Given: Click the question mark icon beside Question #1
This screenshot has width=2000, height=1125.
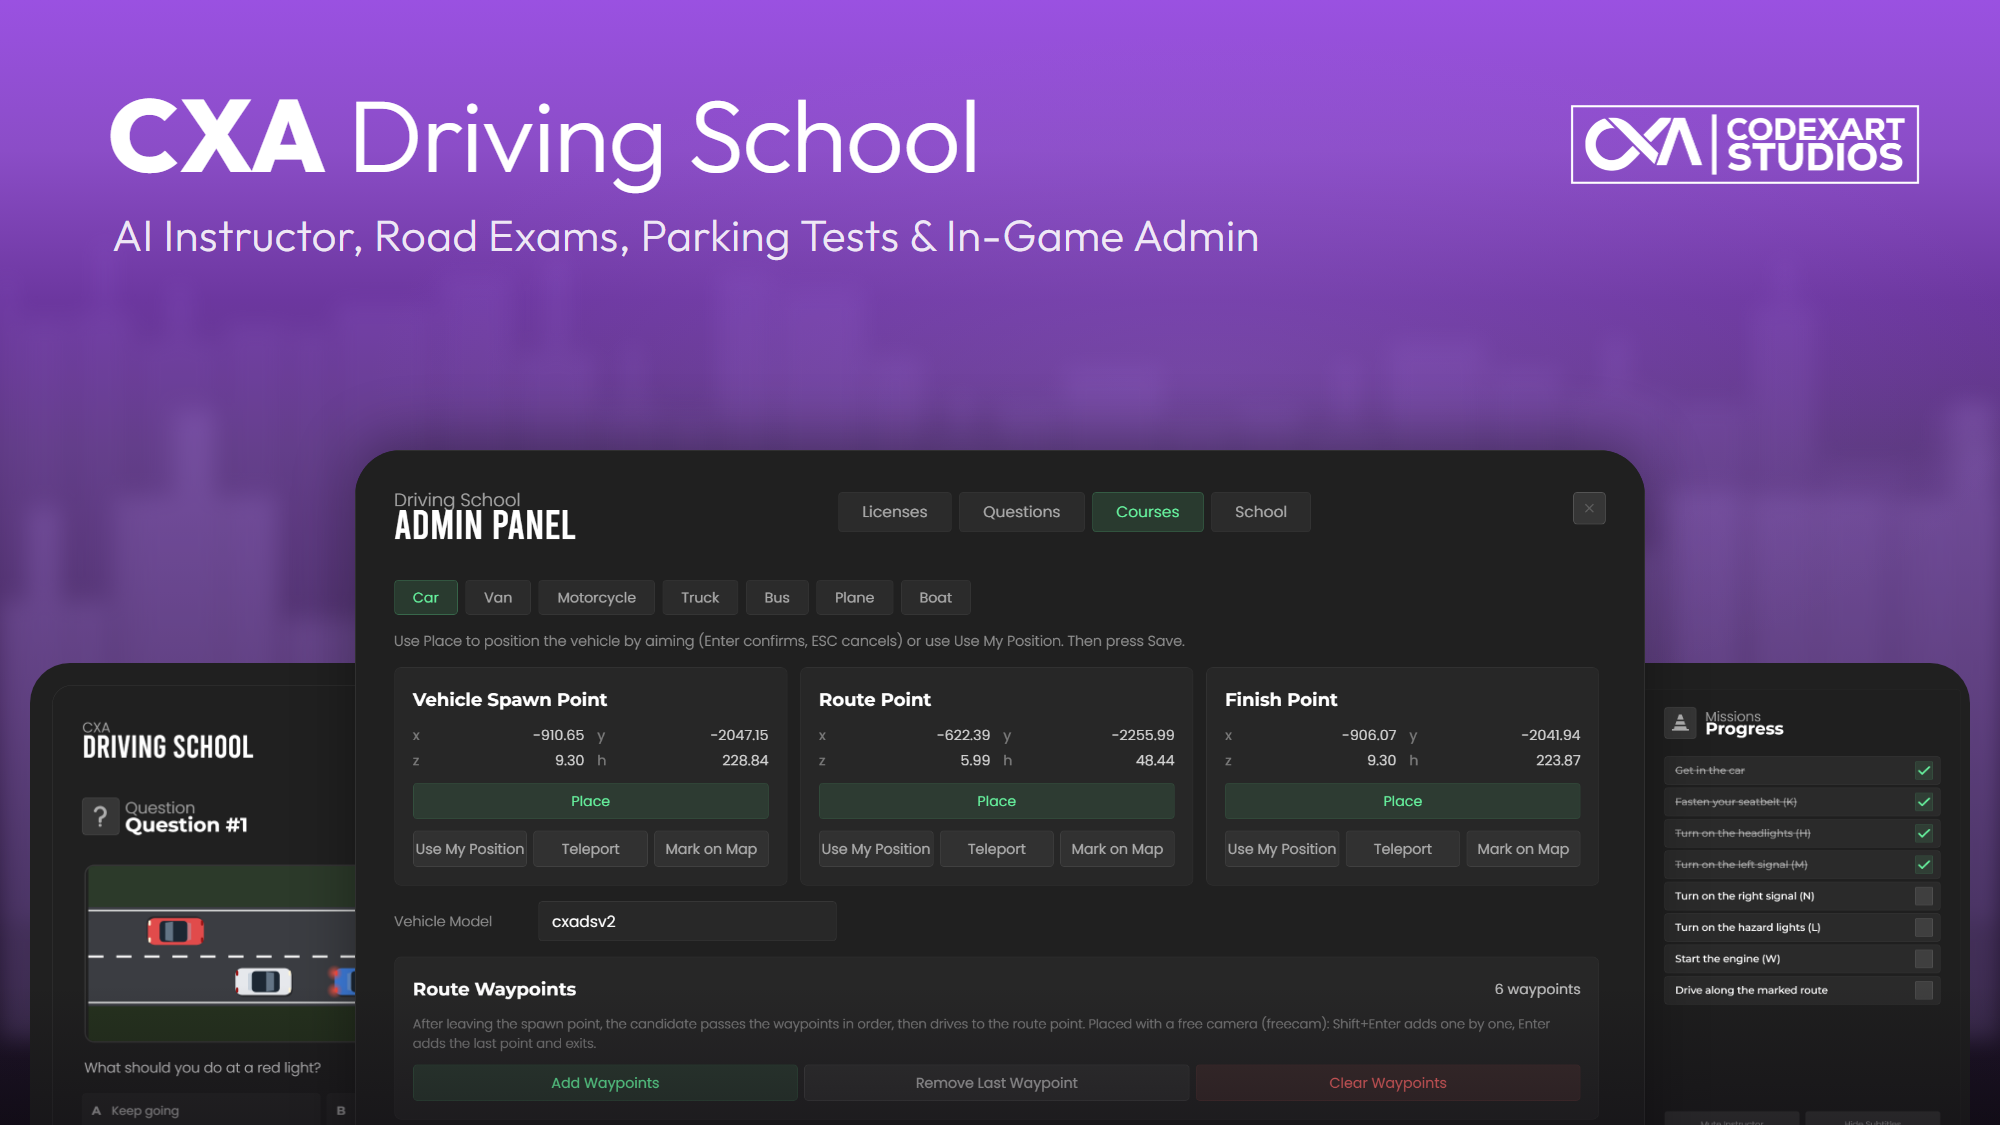Looking at the screenshot, I should (100, 817).
